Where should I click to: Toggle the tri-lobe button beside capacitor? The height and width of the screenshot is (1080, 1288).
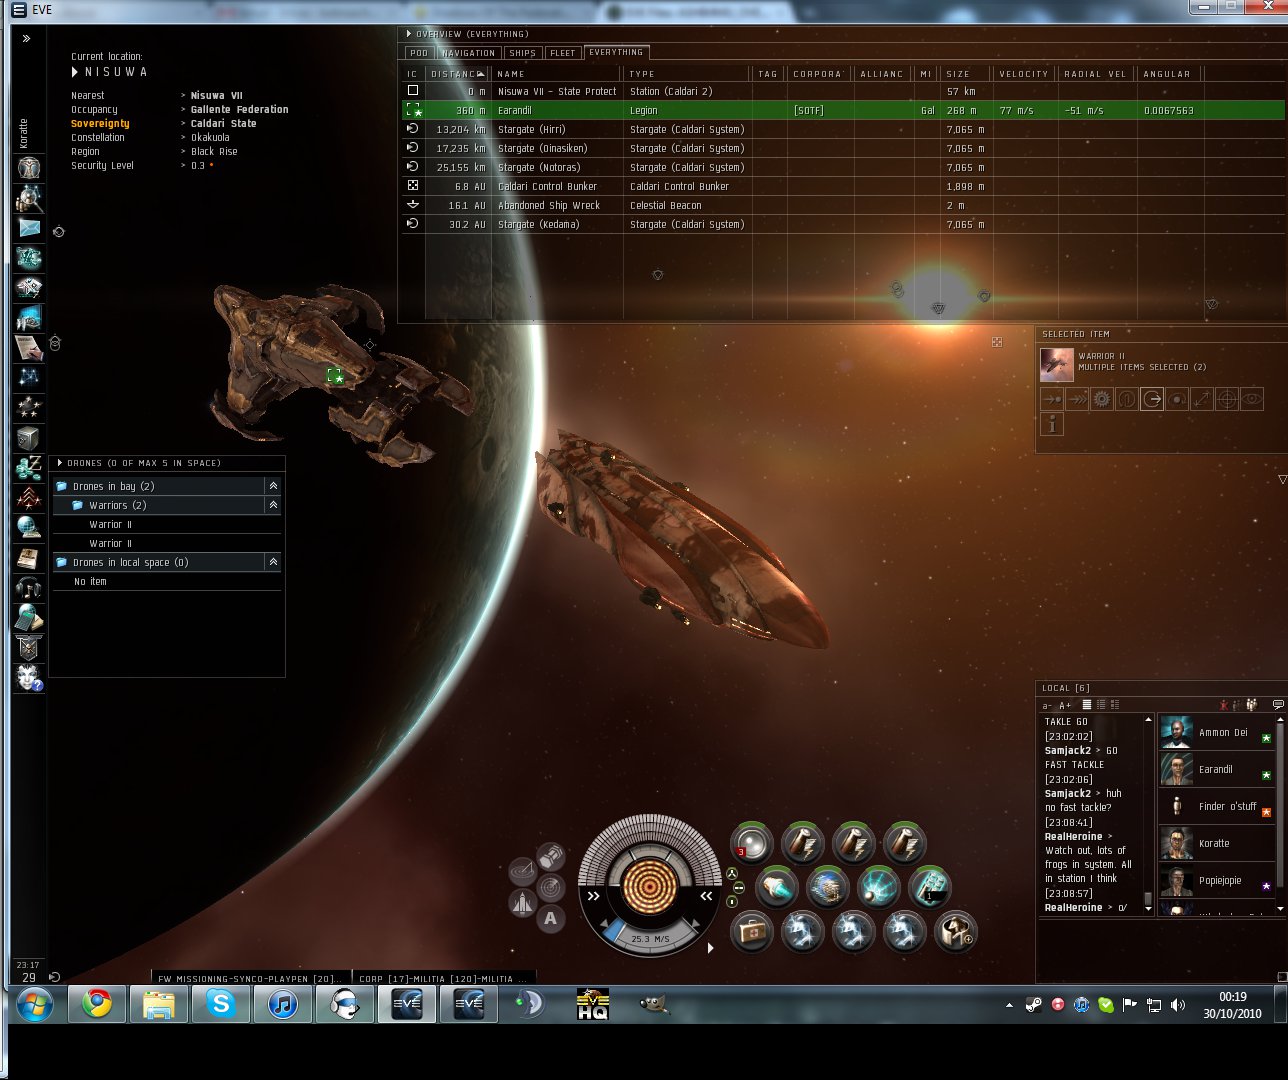click(732, 873)
